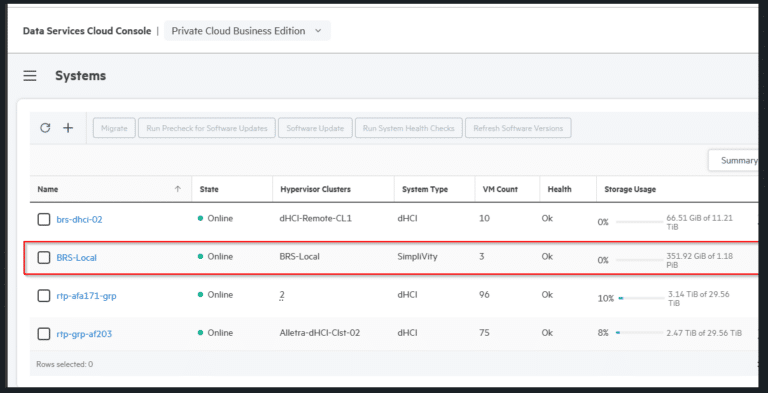Expand the 2 hypervisor clusters for rtp-afa171-grp

tap(282, 295)
